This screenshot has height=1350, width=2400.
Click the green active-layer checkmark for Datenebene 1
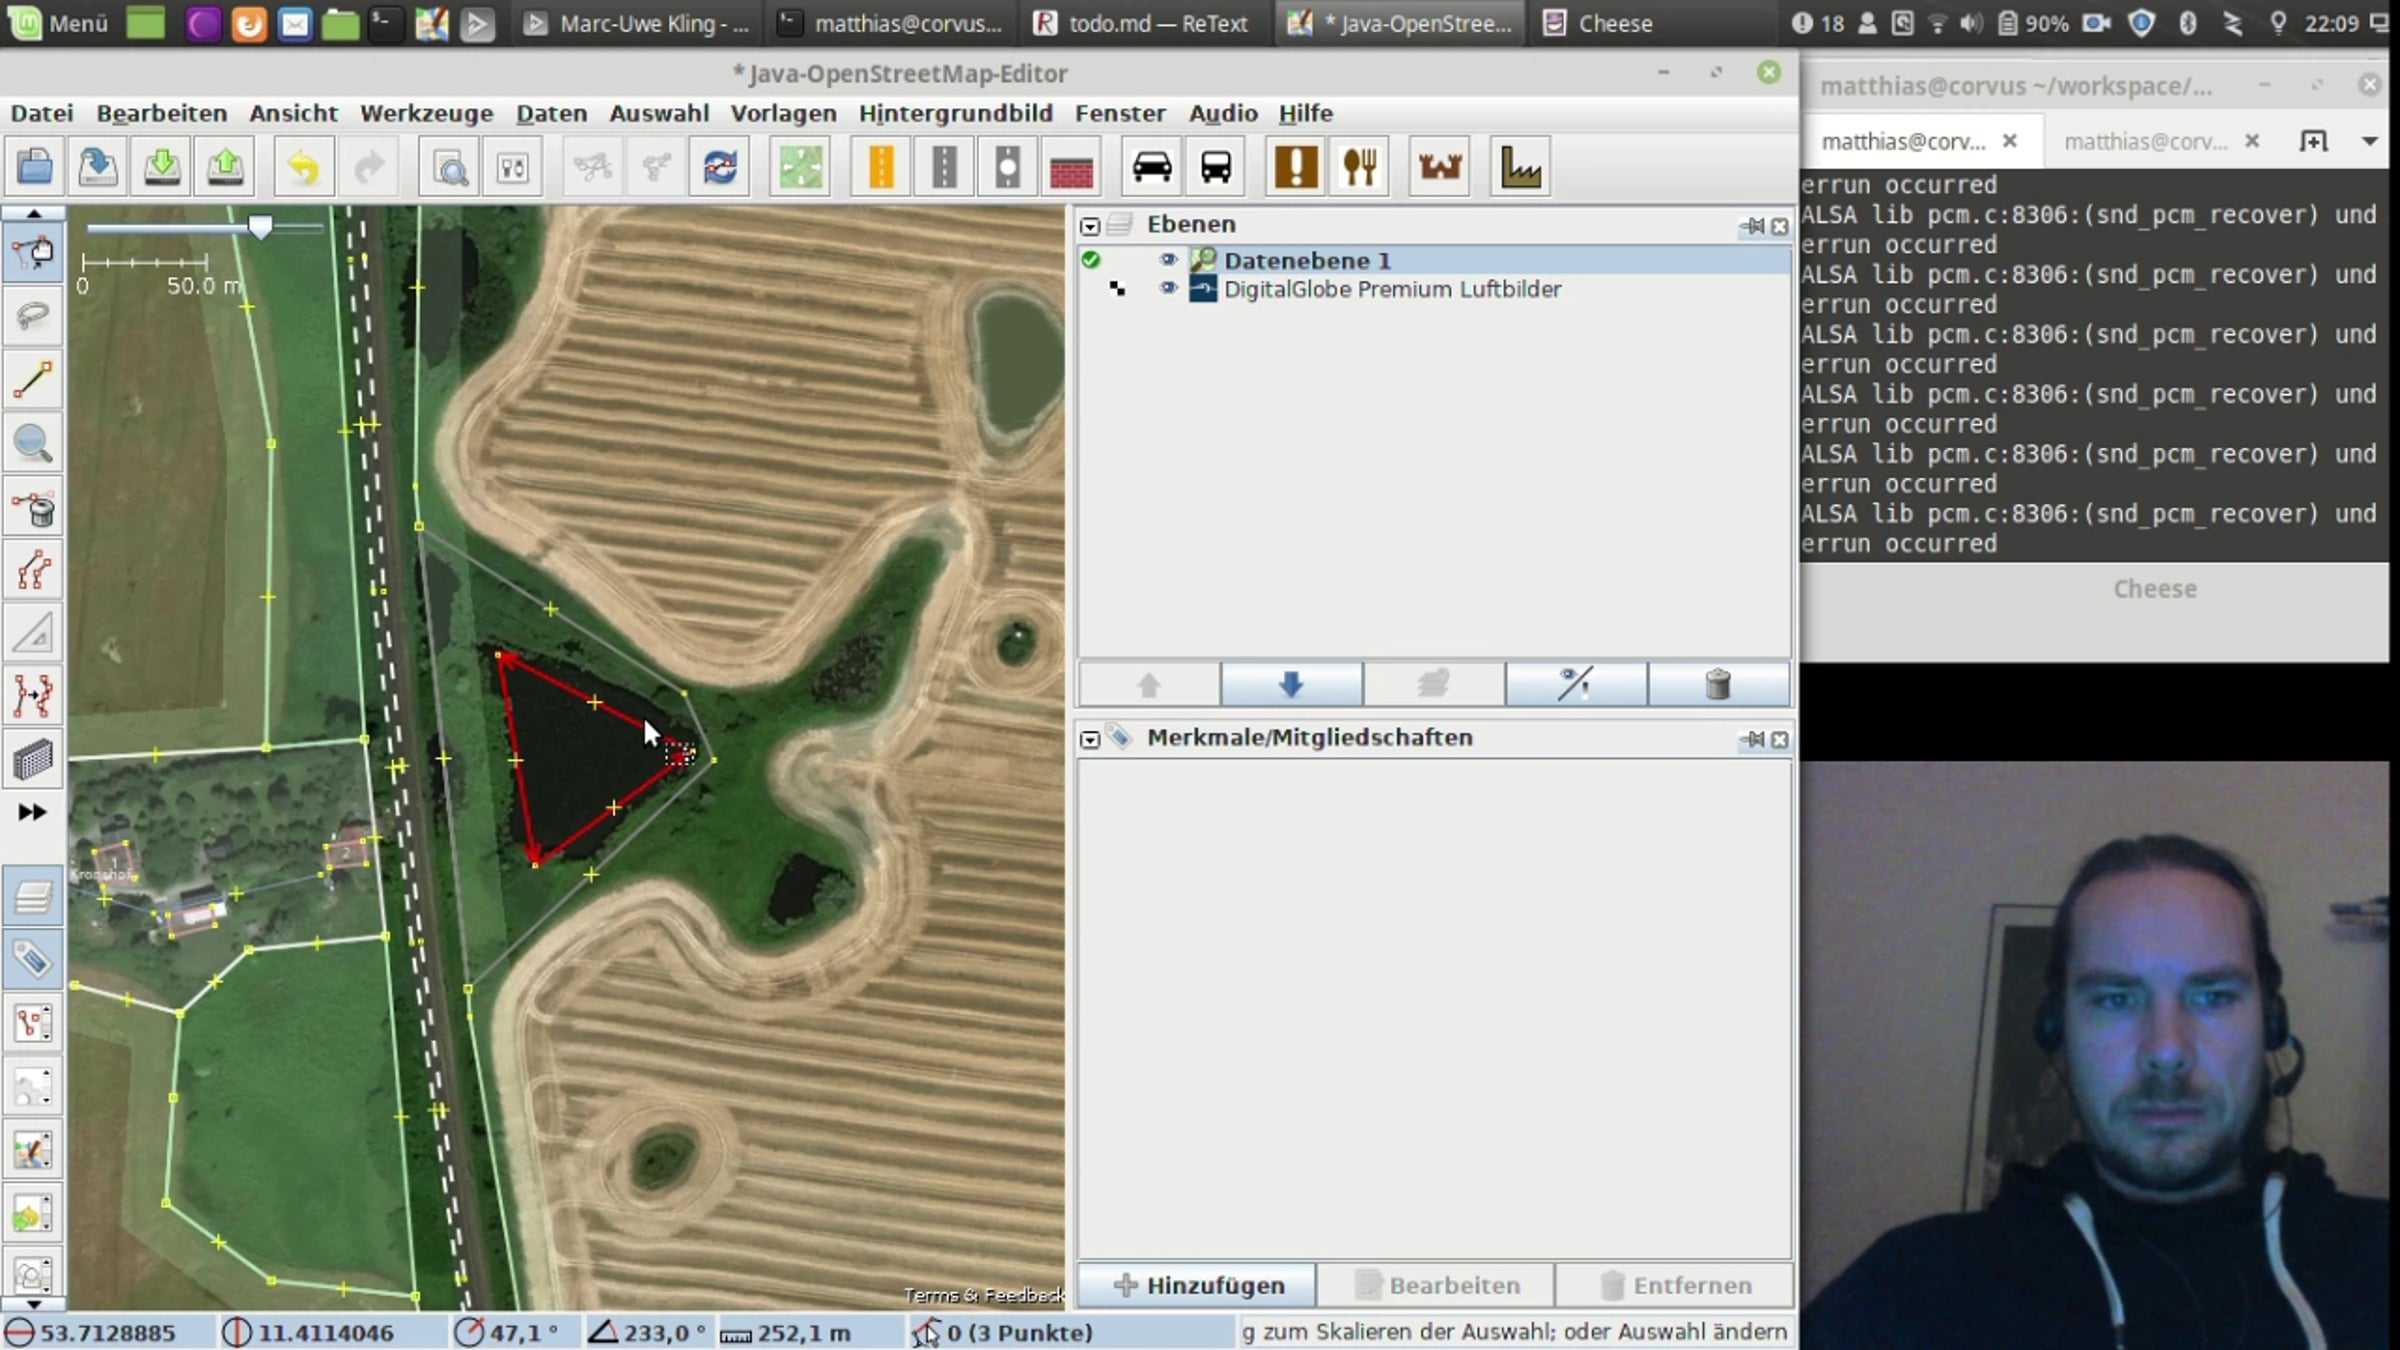pyautogui.click(x=1091, y=260)
